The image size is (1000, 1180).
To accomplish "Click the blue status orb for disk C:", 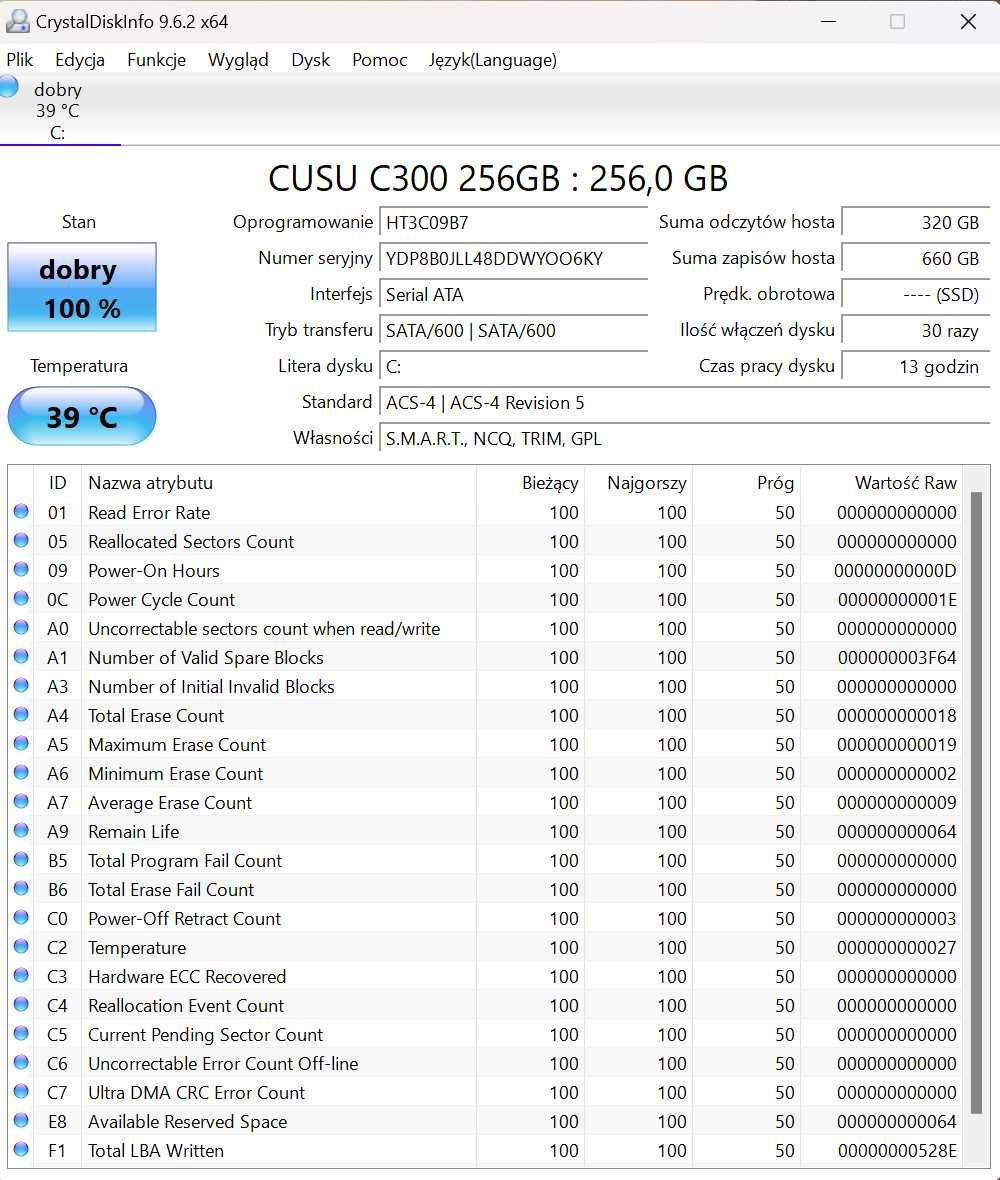I will [8, 87].
